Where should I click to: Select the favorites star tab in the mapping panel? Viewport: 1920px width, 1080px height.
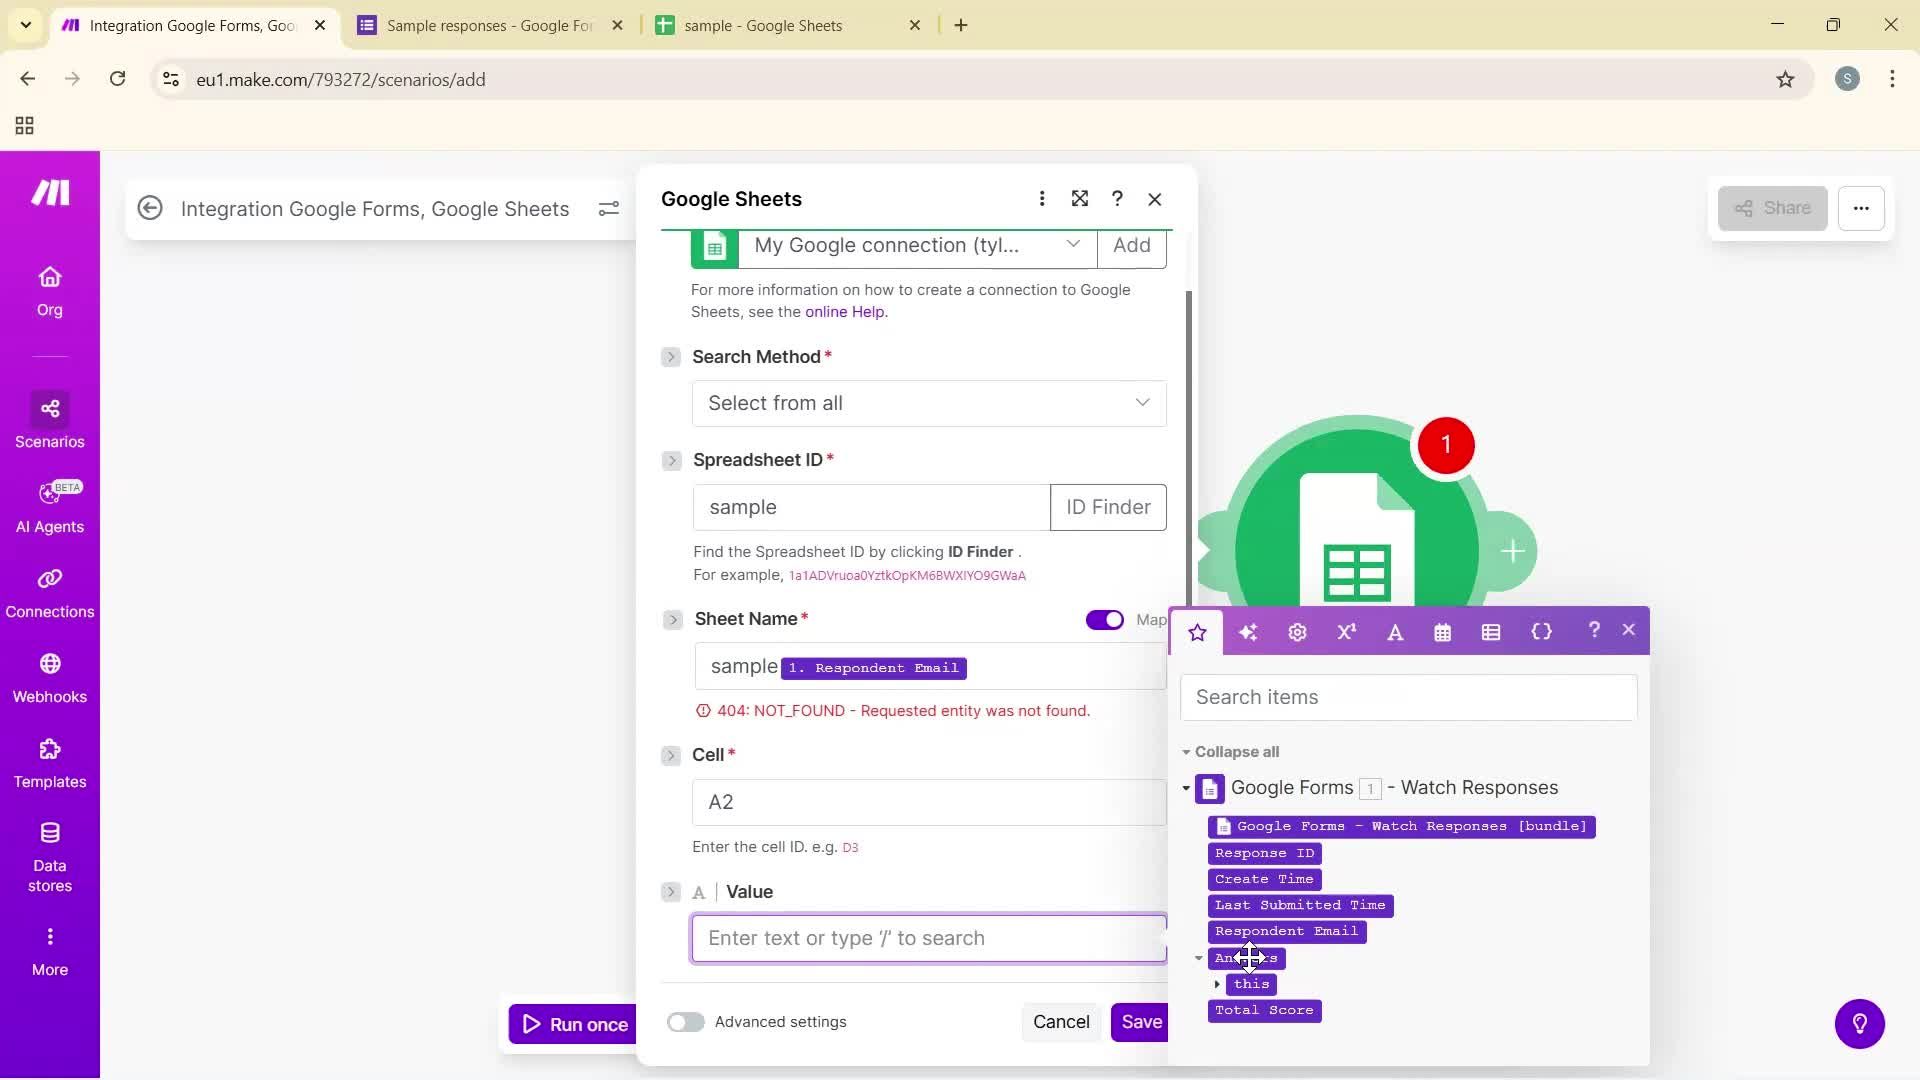pyautogui.click(x=1198, y=632)
